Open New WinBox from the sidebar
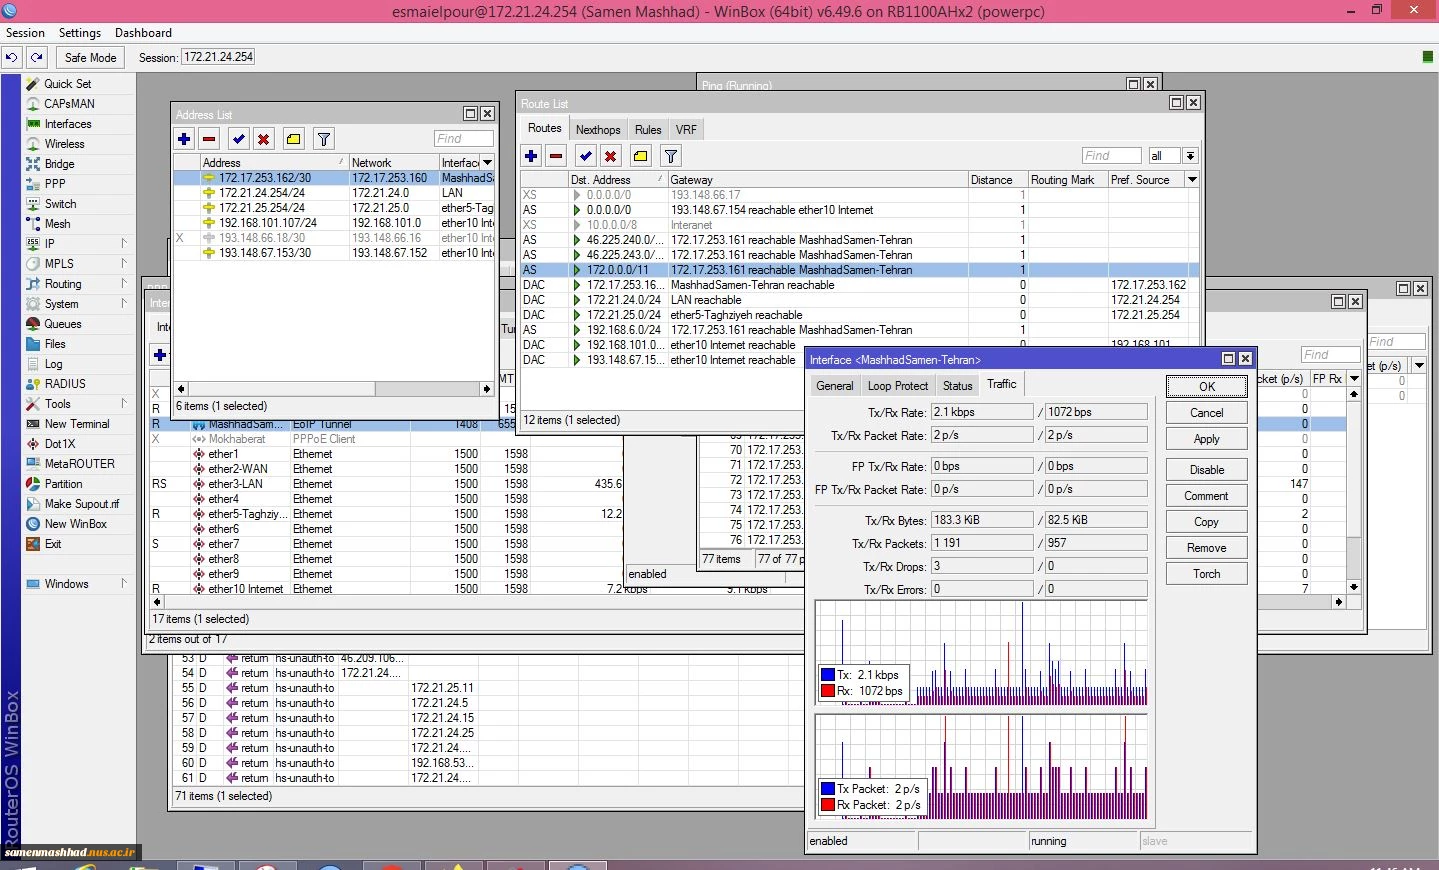The width and height of the screenshot is (1439, 870). [76, 524]
